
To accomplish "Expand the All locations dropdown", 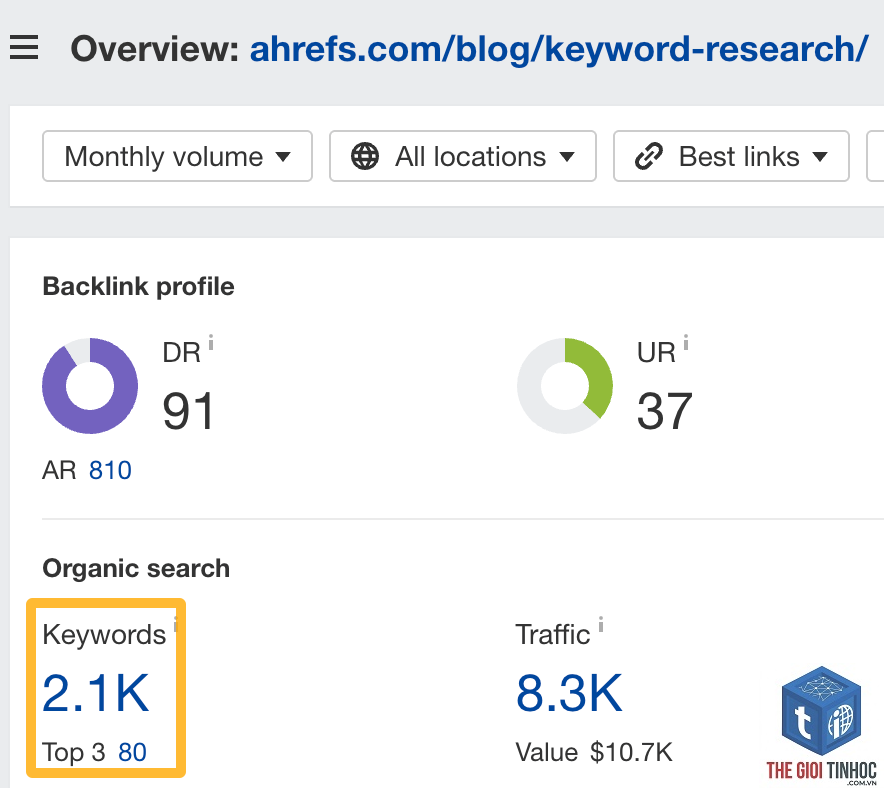I will [463, 156].
